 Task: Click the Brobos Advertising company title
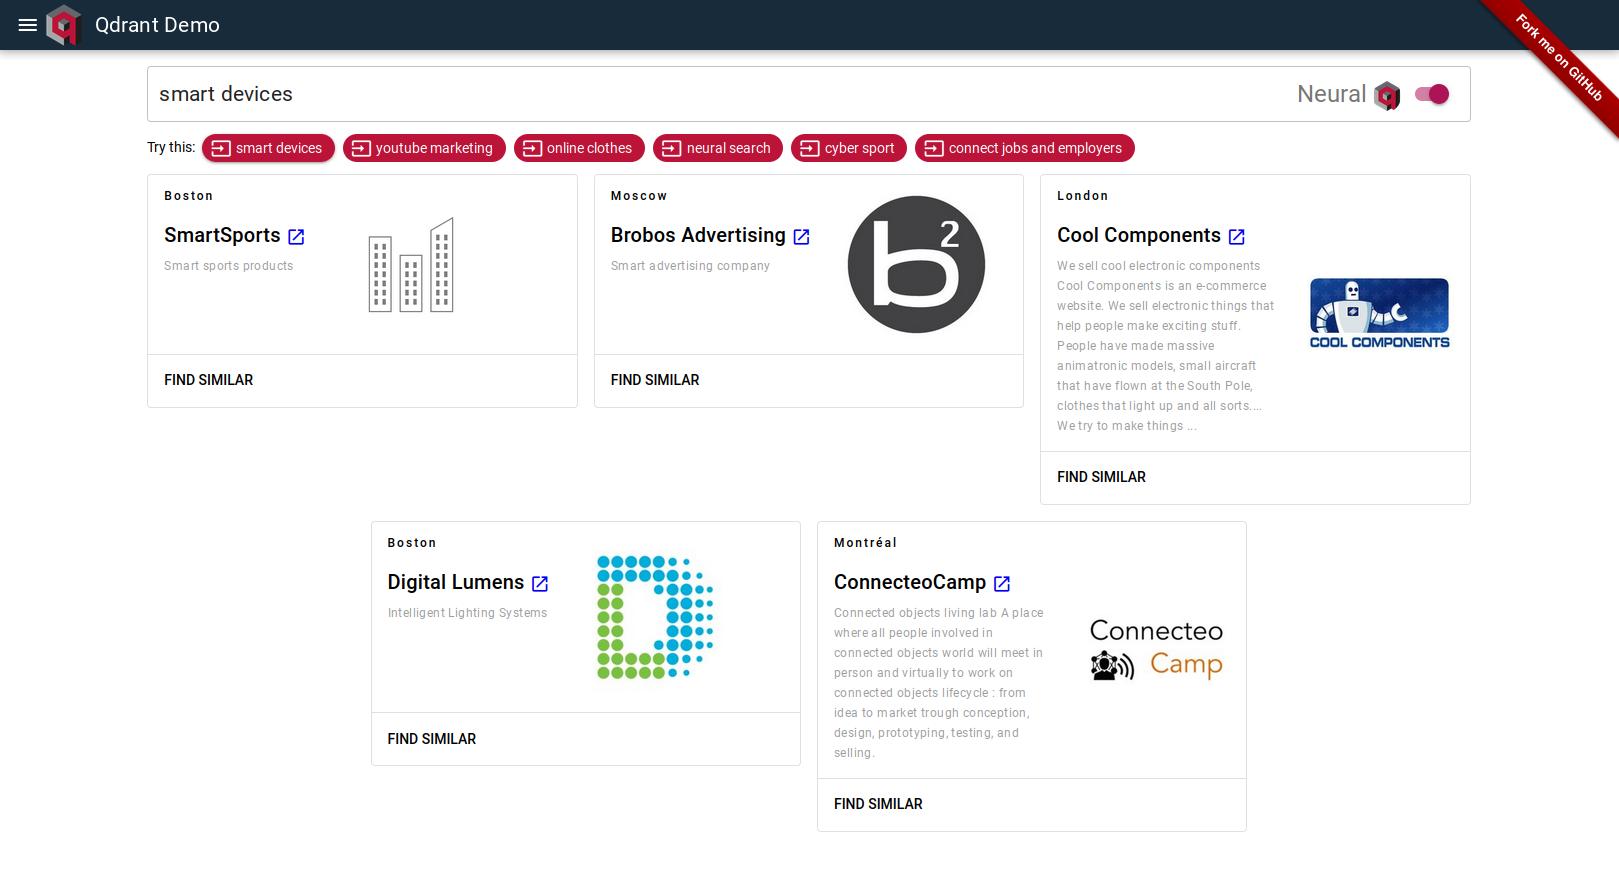(x=698, y=235)
